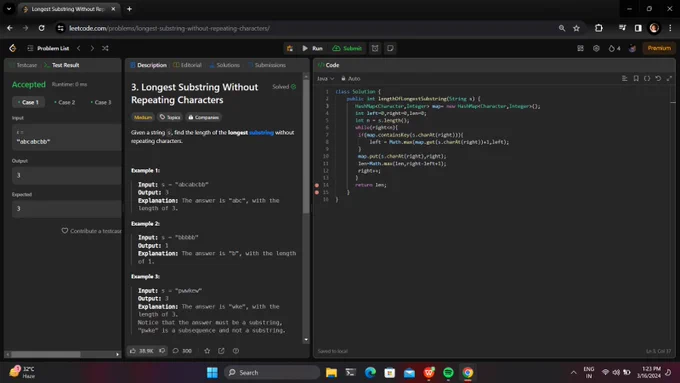Click the test result horizontal scrollbar

[46, 354]
